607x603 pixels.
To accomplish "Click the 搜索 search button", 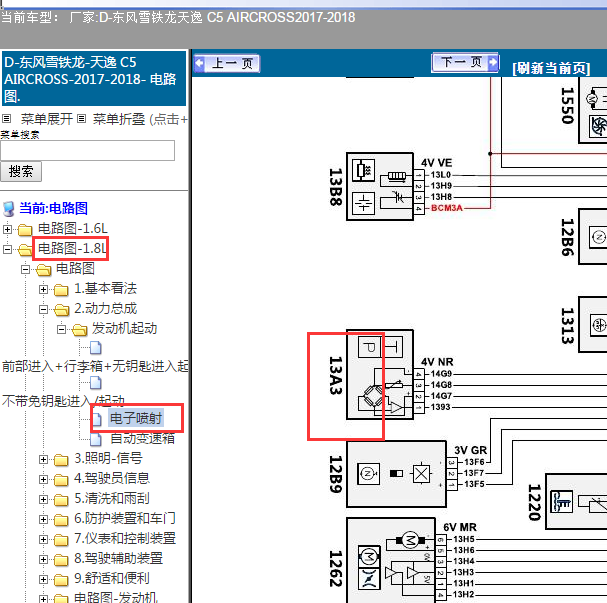I will (x=21, y=171).
